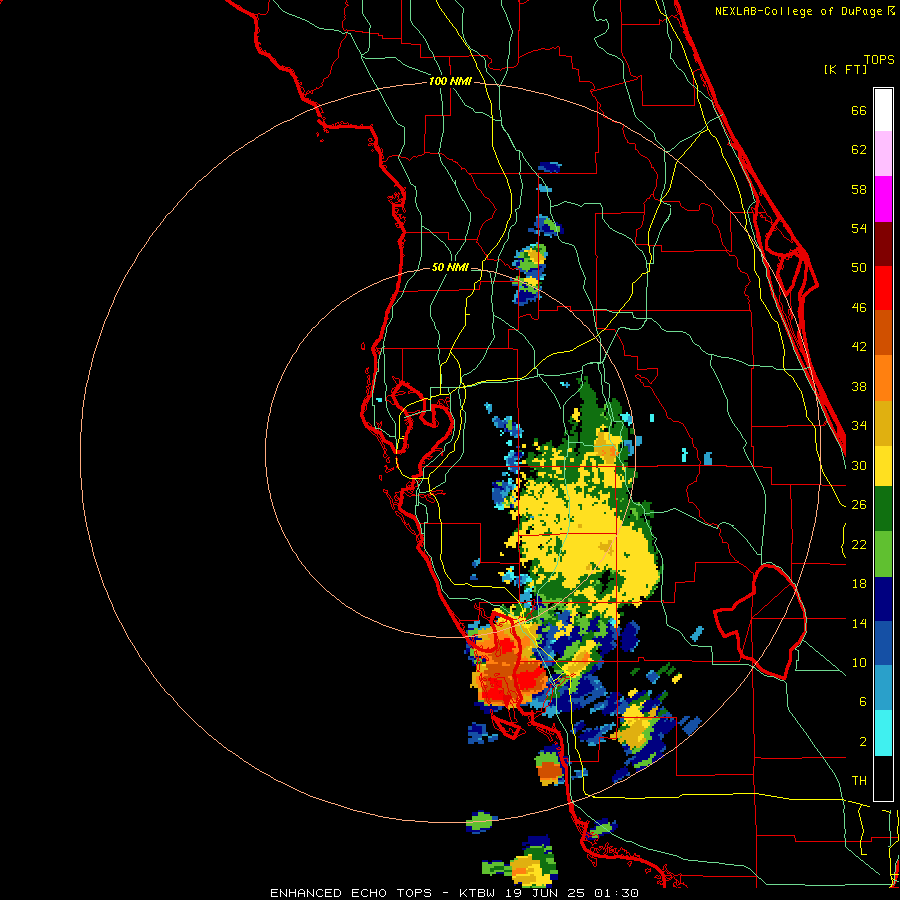Select the magenta legend swatch
The image size is (900, 900).
click(883, 199)
